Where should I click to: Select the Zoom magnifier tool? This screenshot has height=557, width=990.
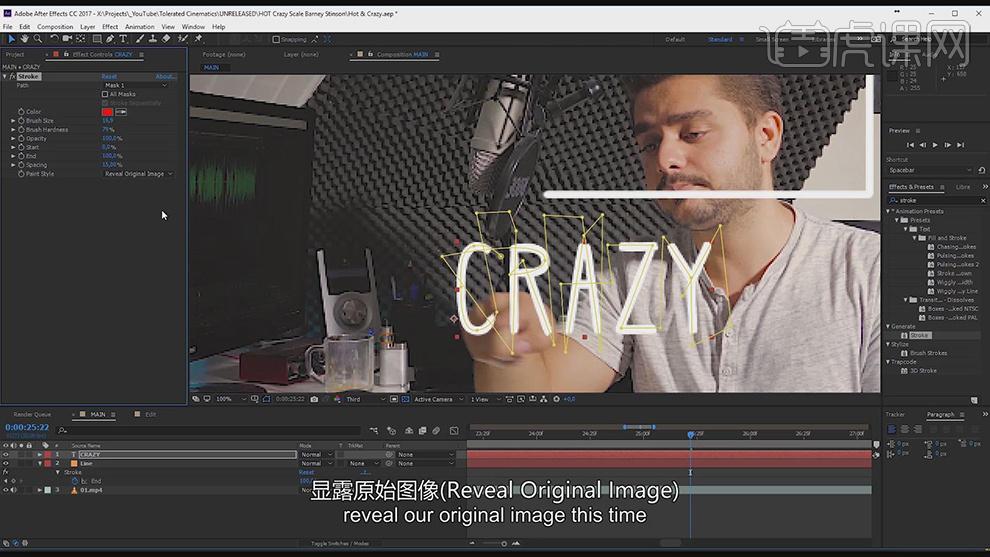(x=38, y=39)
